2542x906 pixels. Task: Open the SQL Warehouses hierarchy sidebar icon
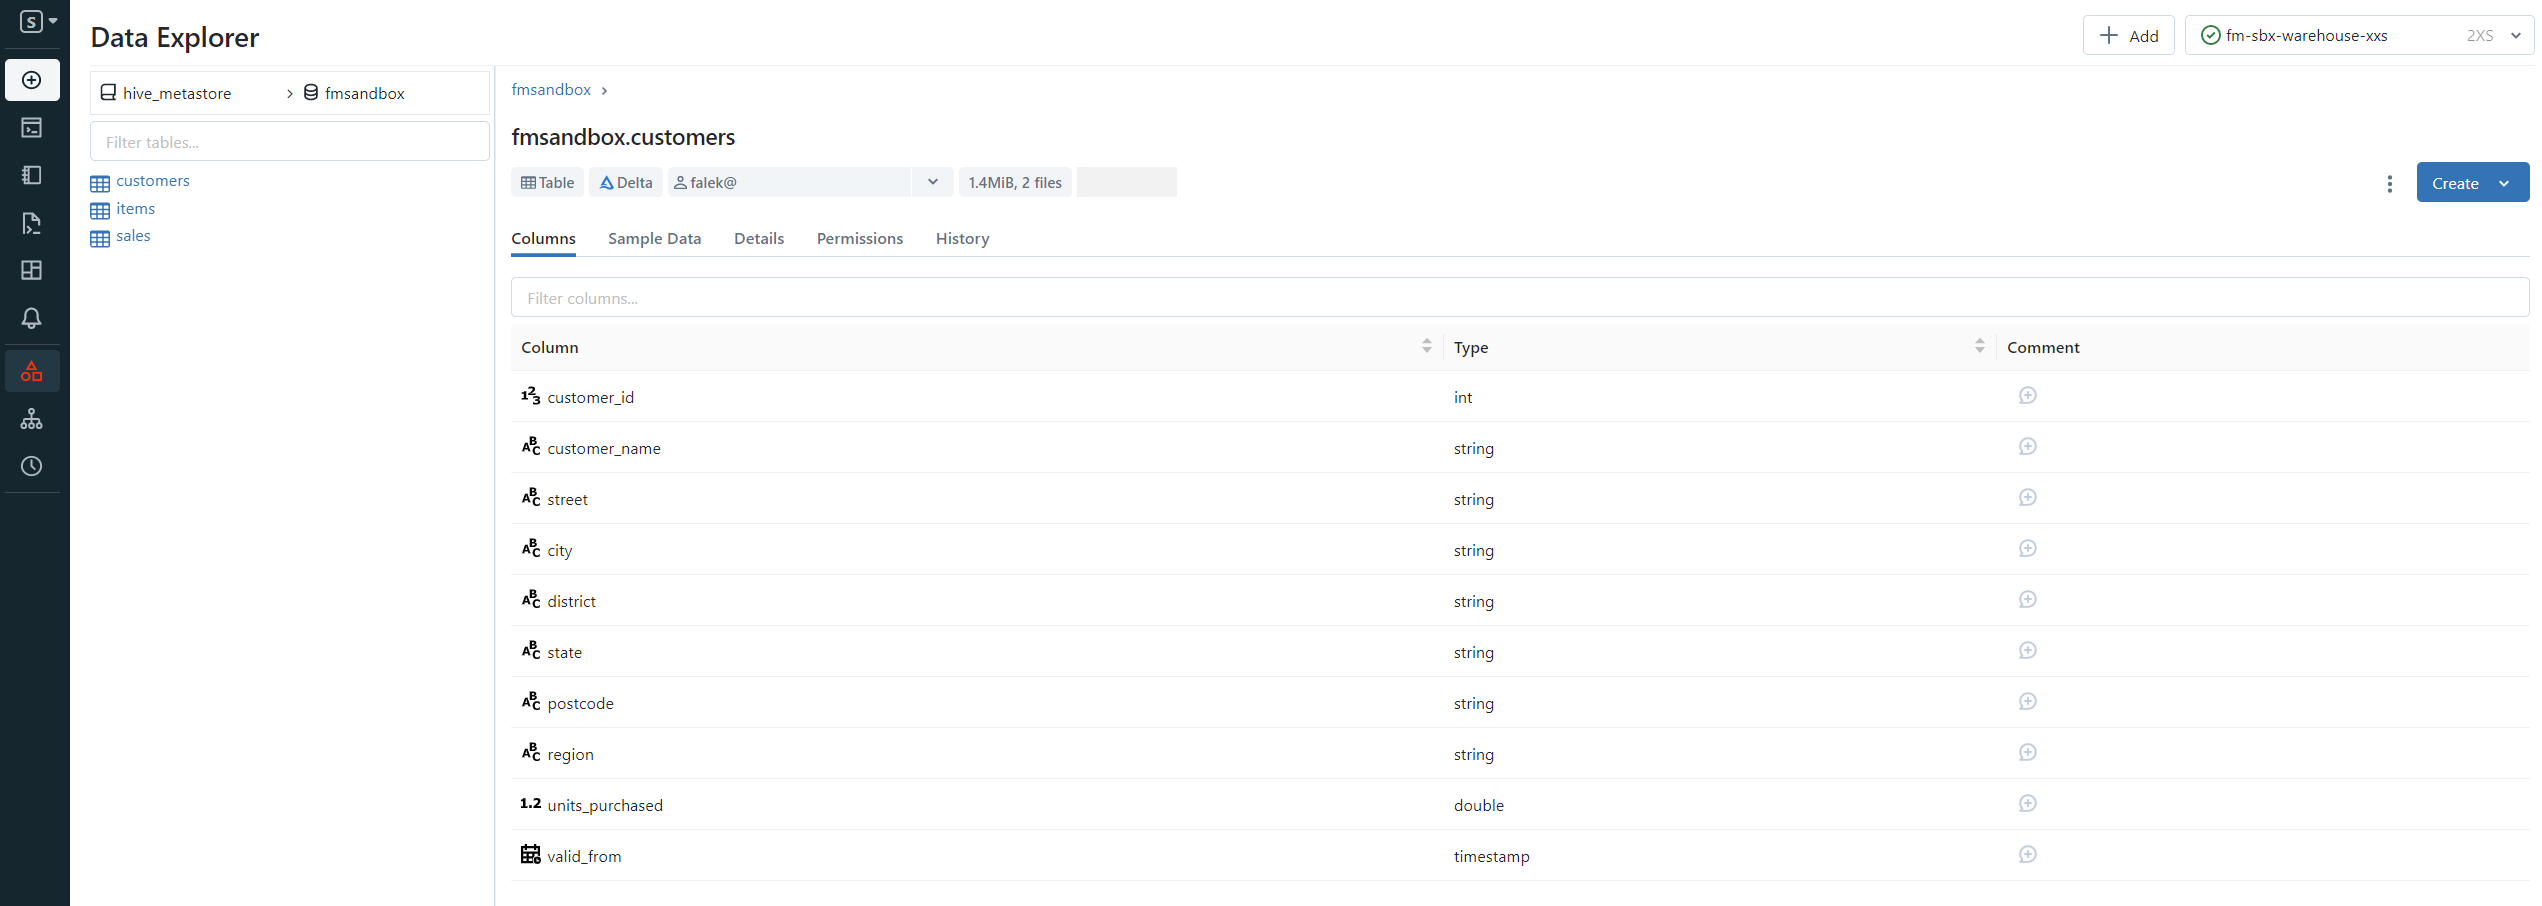(x=32, y=419)
